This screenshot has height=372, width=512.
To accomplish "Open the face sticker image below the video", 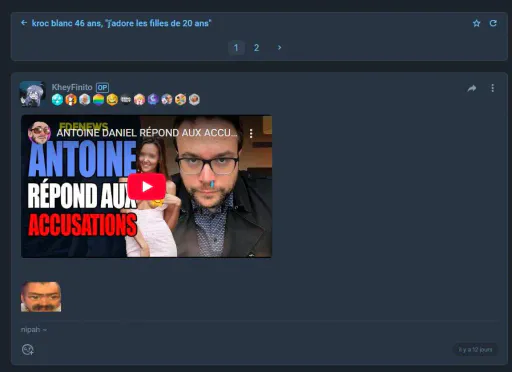I will 41,297.
